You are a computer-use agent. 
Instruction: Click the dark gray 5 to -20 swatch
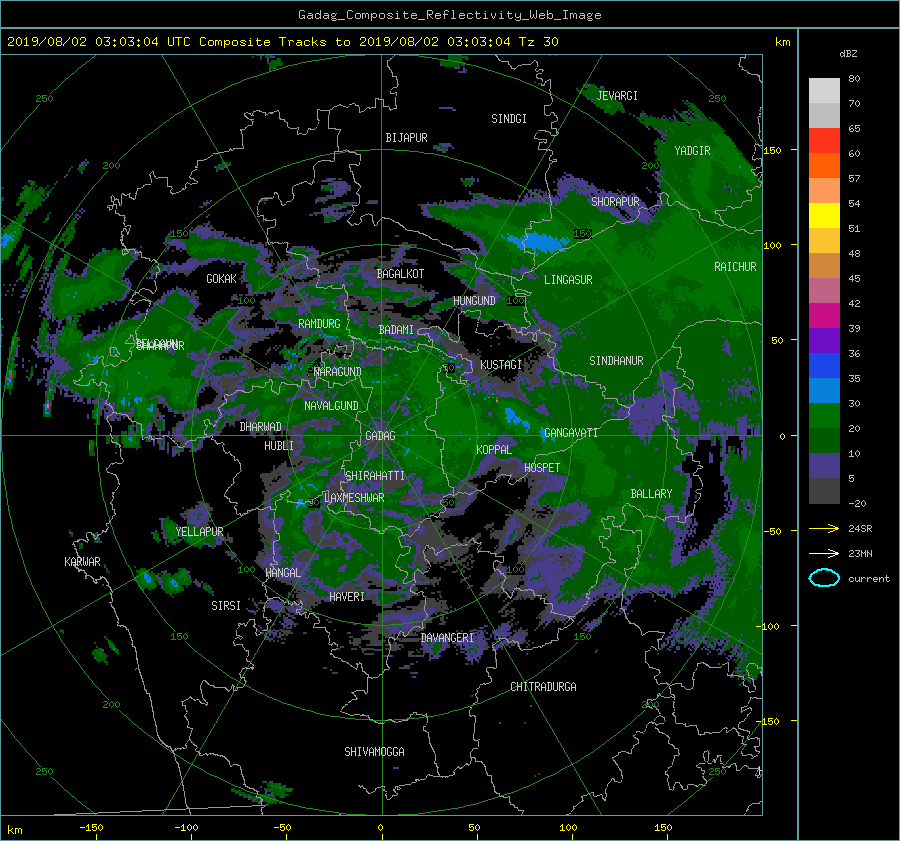pos(824,491)
